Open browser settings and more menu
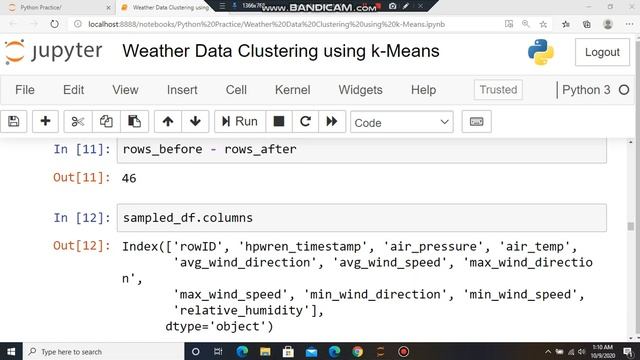Viewport: 640px width, 360px height. (629, 24)
